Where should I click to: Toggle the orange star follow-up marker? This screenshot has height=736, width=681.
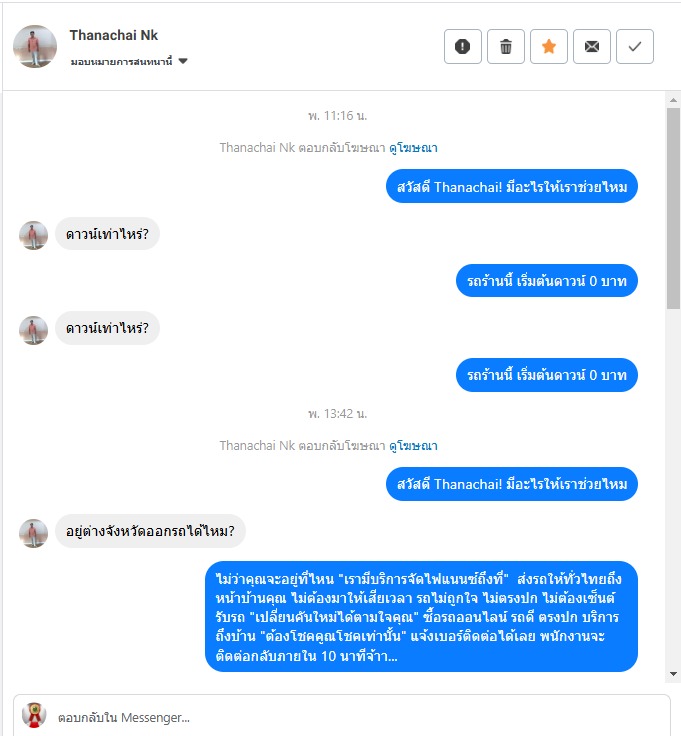tap(549, 46)
